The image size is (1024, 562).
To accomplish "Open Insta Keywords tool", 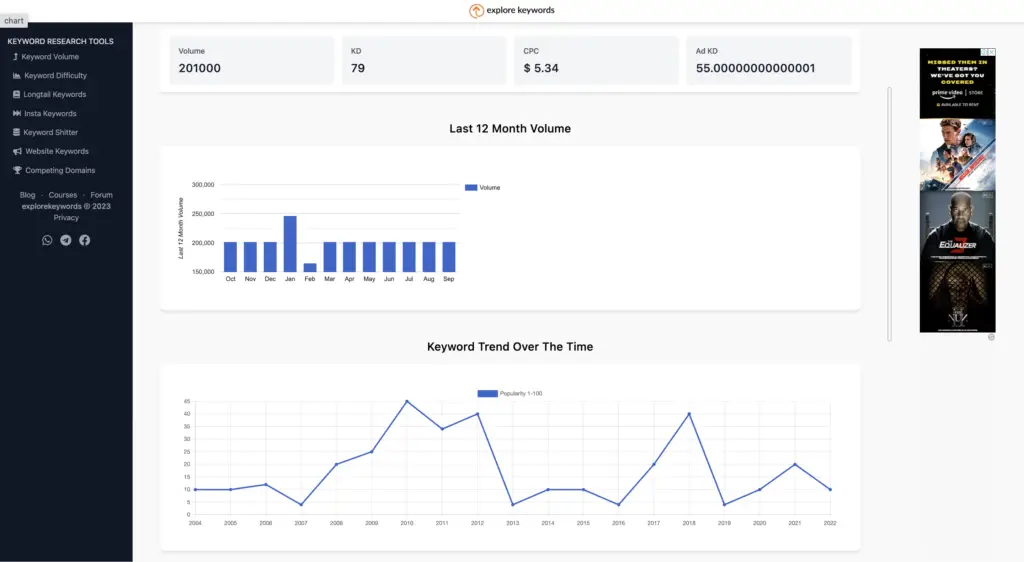I will coord(50,114).
